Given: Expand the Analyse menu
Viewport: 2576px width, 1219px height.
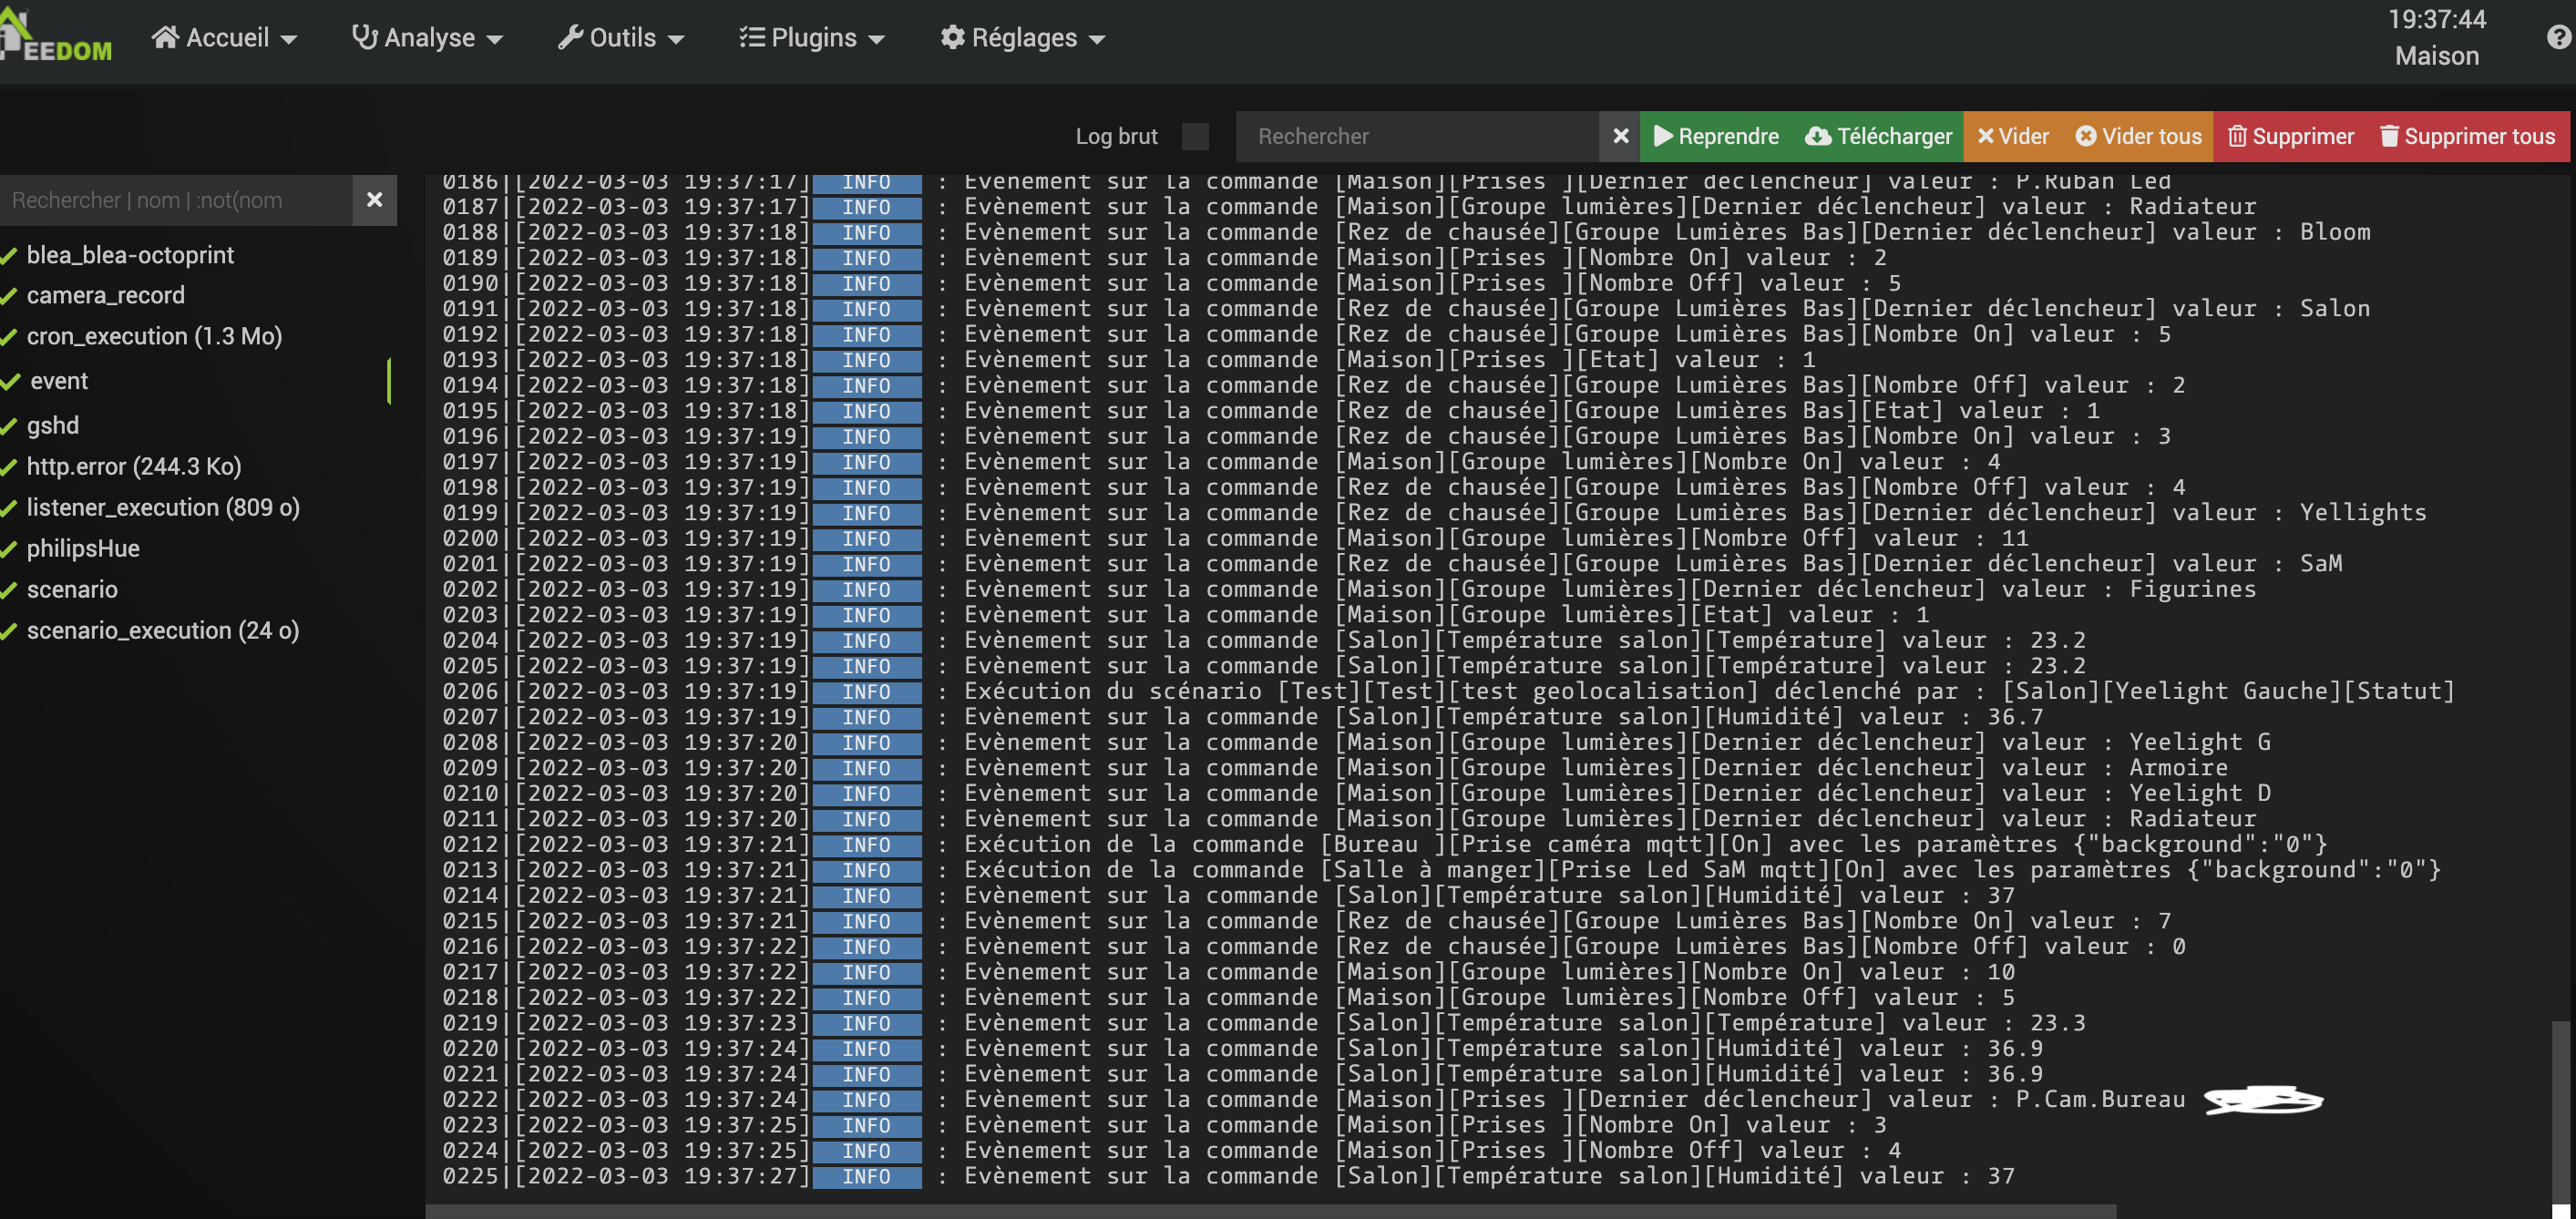Looking at the screenshot, I should (x=427, y=38).
